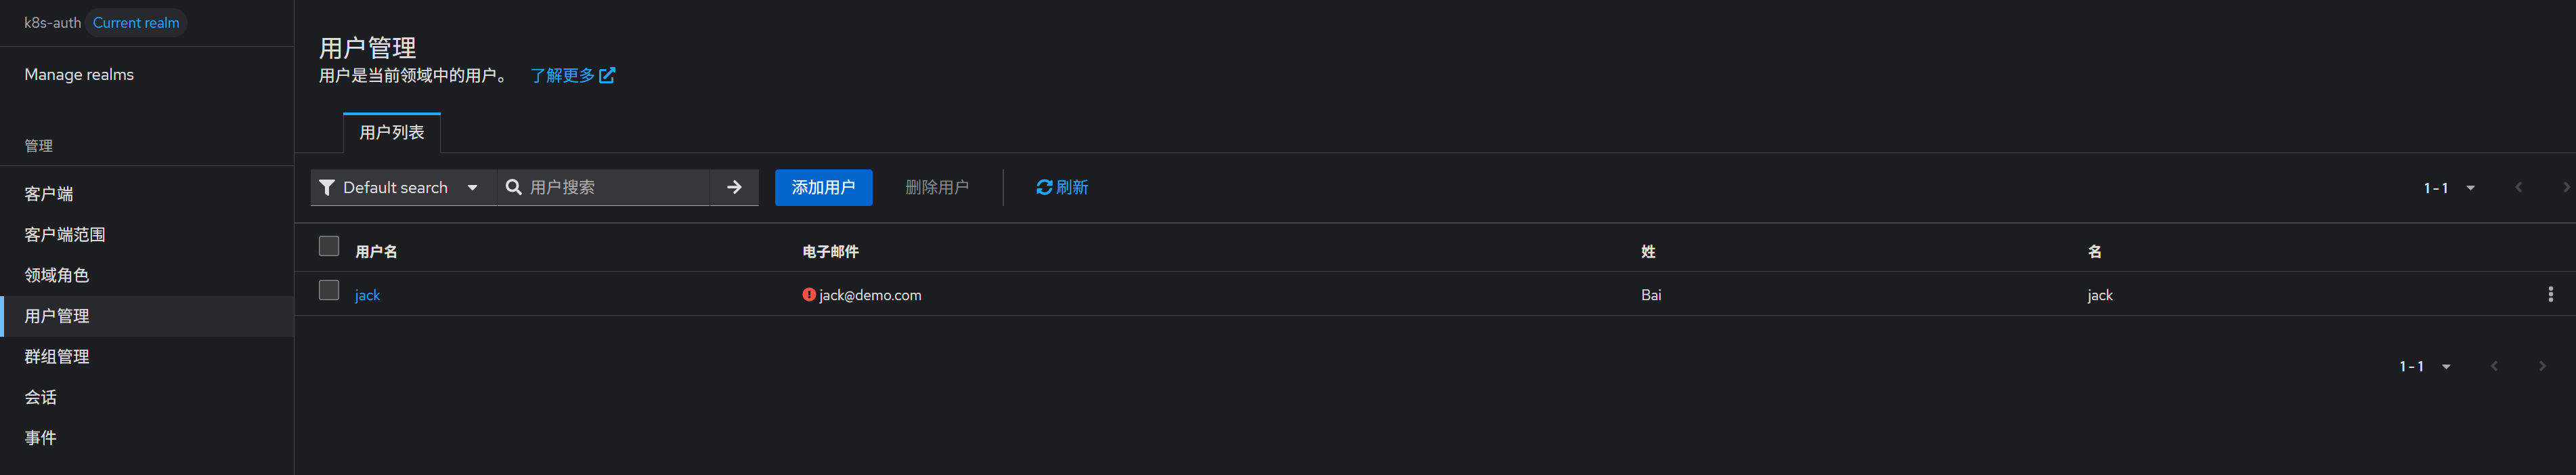2576x475 pixels.
Task: Open Manage realms in the sidebar
Action: [79, 74]
